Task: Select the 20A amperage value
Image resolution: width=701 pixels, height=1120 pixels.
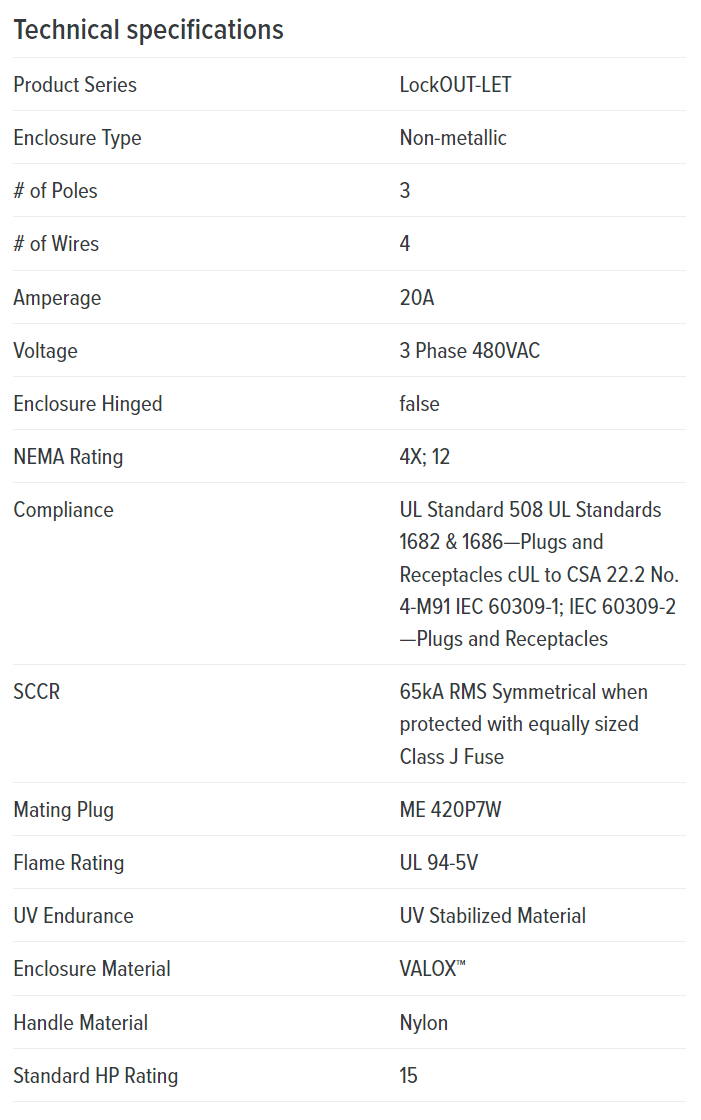Action: (417, 297)
